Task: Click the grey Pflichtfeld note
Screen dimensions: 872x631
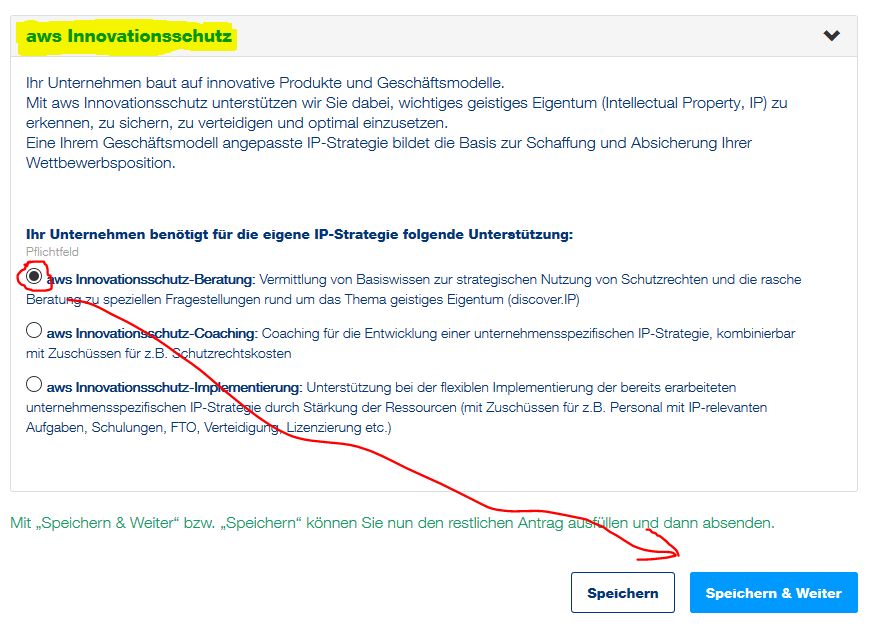Action: tap(52, 253)
